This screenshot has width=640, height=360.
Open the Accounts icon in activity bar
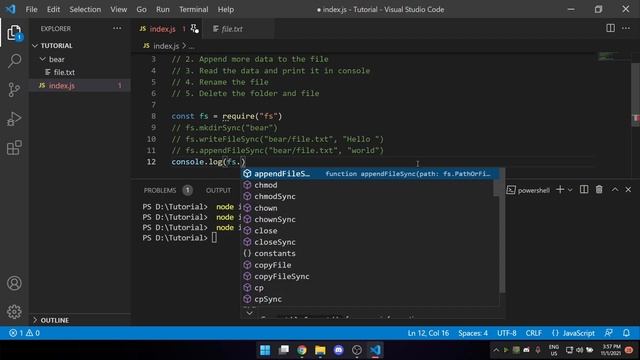click(x=14, y=283)
